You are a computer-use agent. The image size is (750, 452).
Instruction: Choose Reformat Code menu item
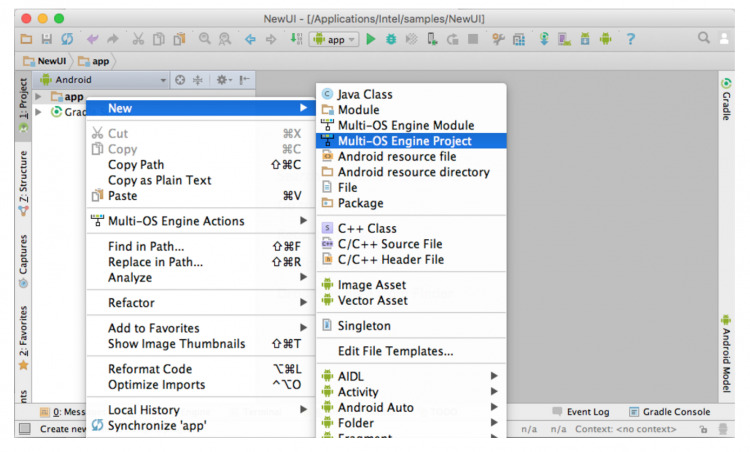point(201,369)
